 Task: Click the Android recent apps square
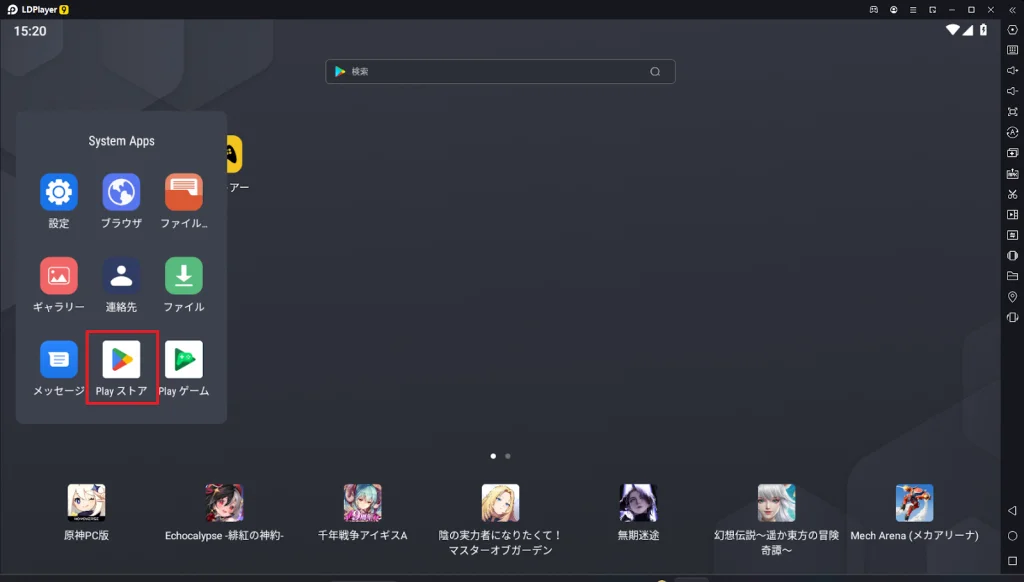click(x=1012, y=560)
